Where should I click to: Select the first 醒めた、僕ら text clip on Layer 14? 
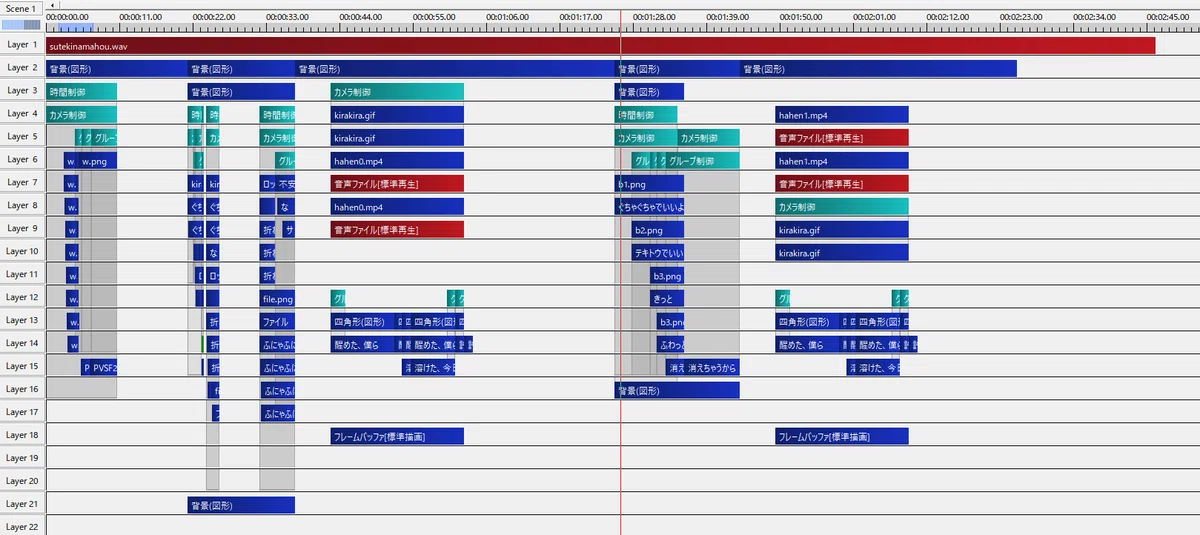click(x=363, y=345)
